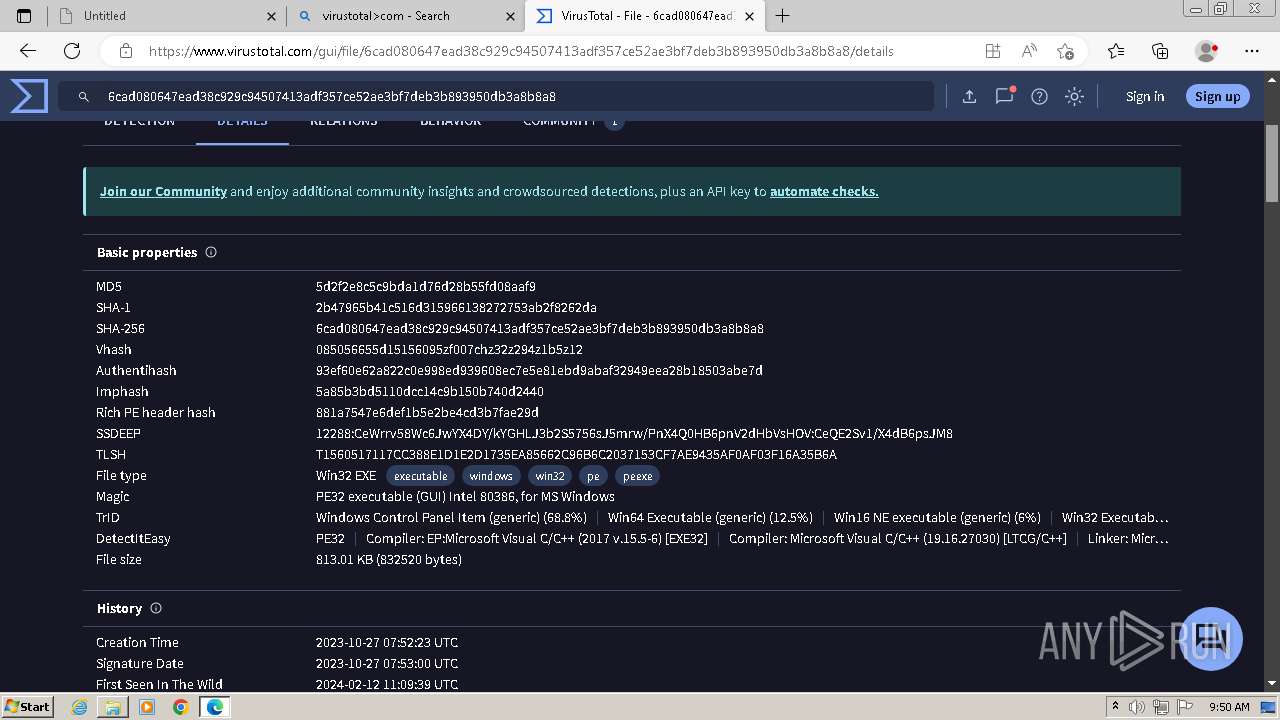Click the browser address bar URL
The width and height of the screenshot is (1280, 720).
tap(521, 51)
